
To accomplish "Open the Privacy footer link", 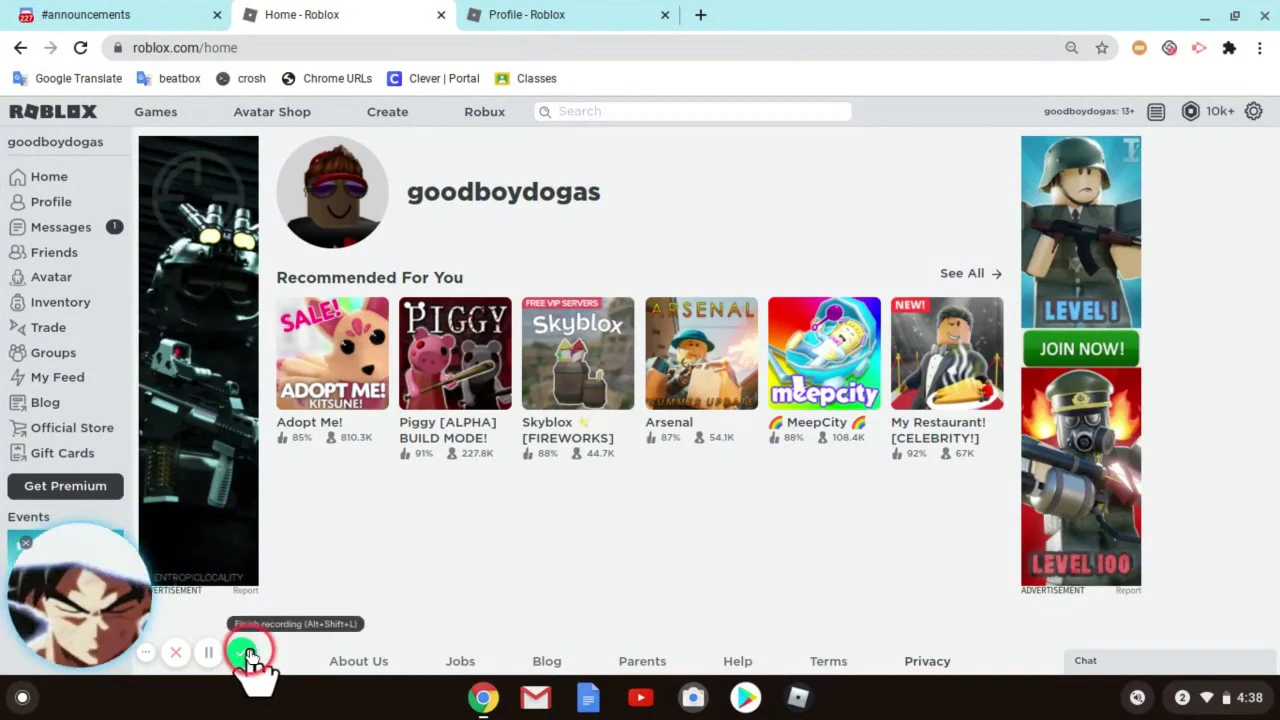I will 927,661.
